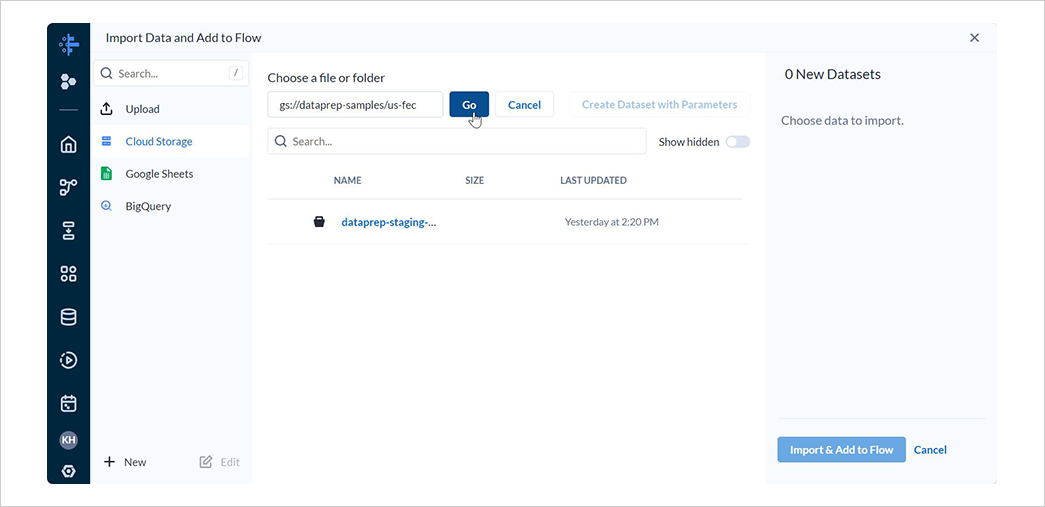
Task: Click the KH user avatar
Action: (x=68, y=440)
